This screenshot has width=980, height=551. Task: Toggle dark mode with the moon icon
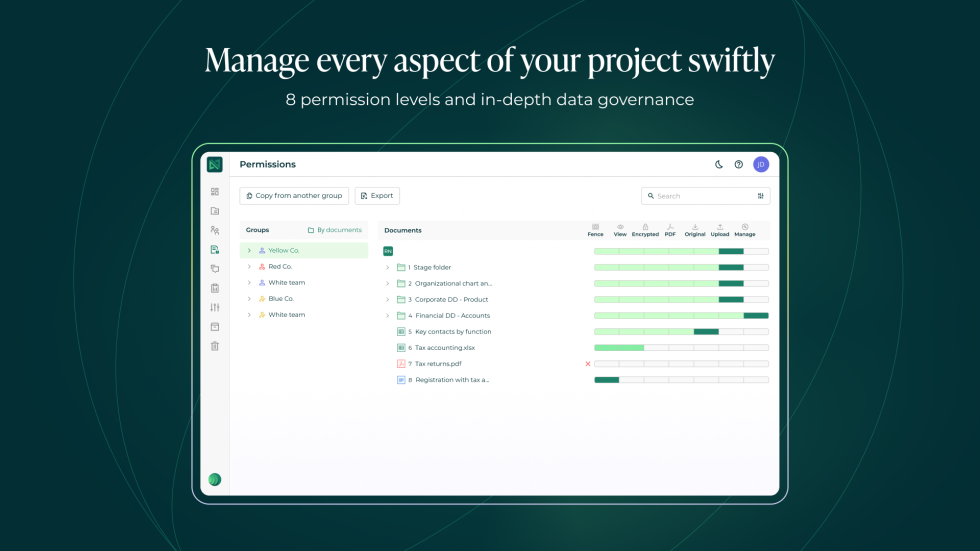(719, 164)
